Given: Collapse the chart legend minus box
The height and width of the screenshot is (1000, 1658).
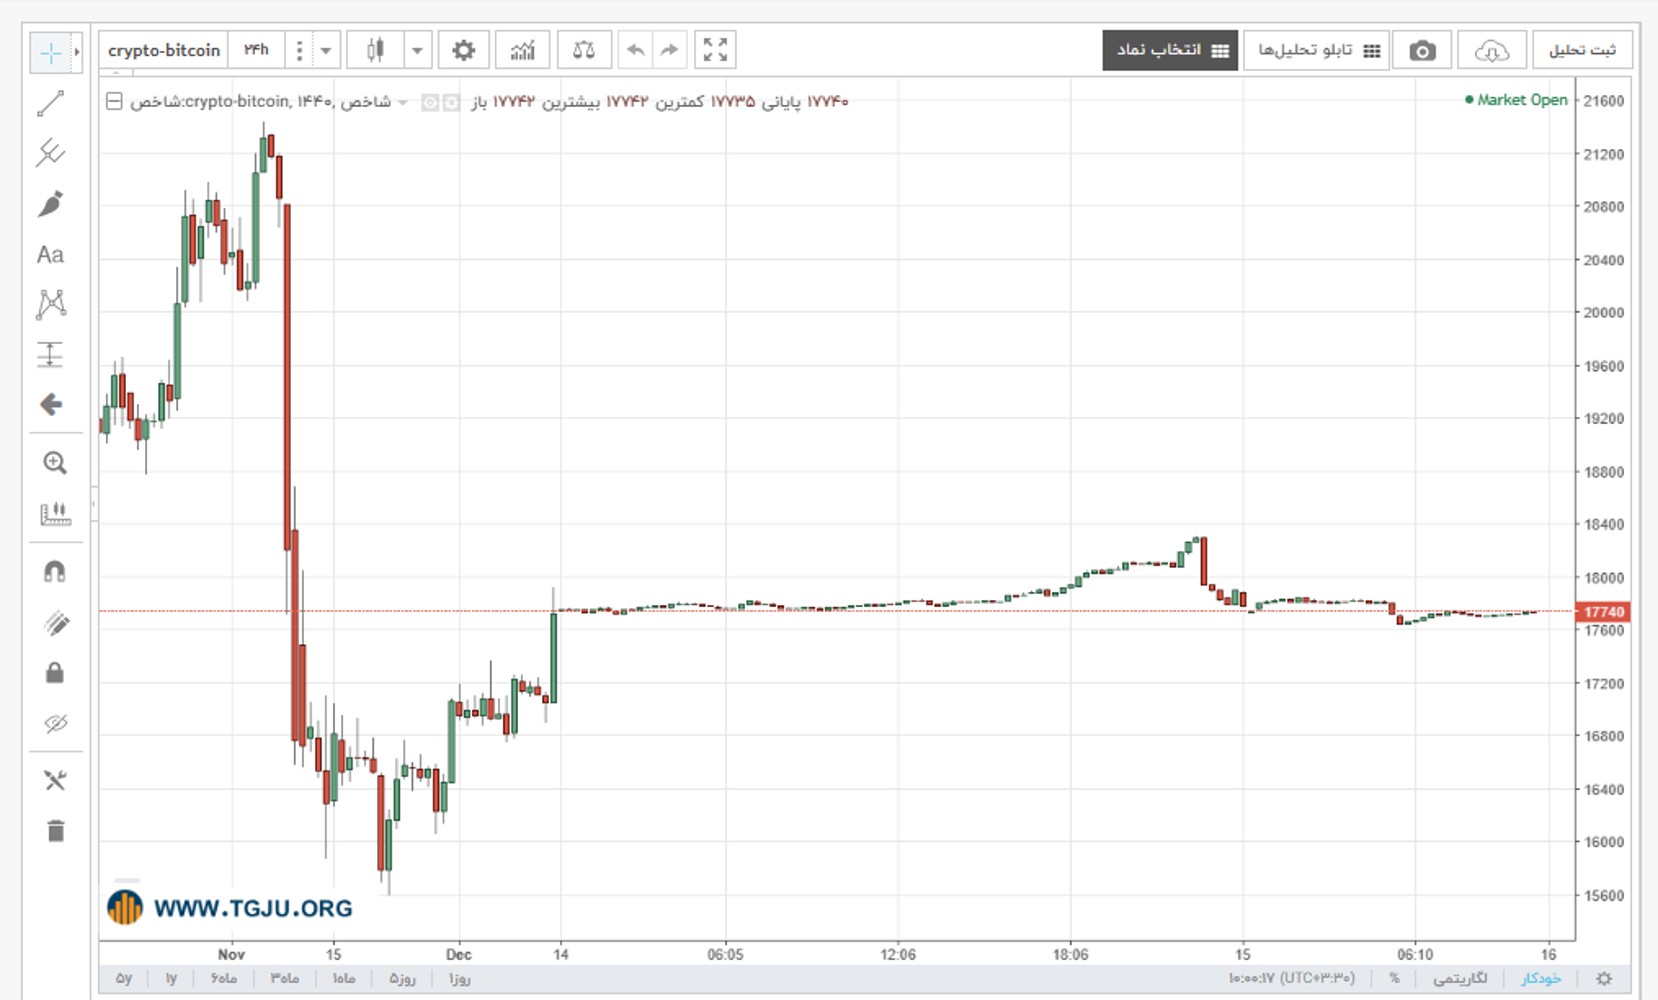Looking at the screenshot, I should (114, 101).
